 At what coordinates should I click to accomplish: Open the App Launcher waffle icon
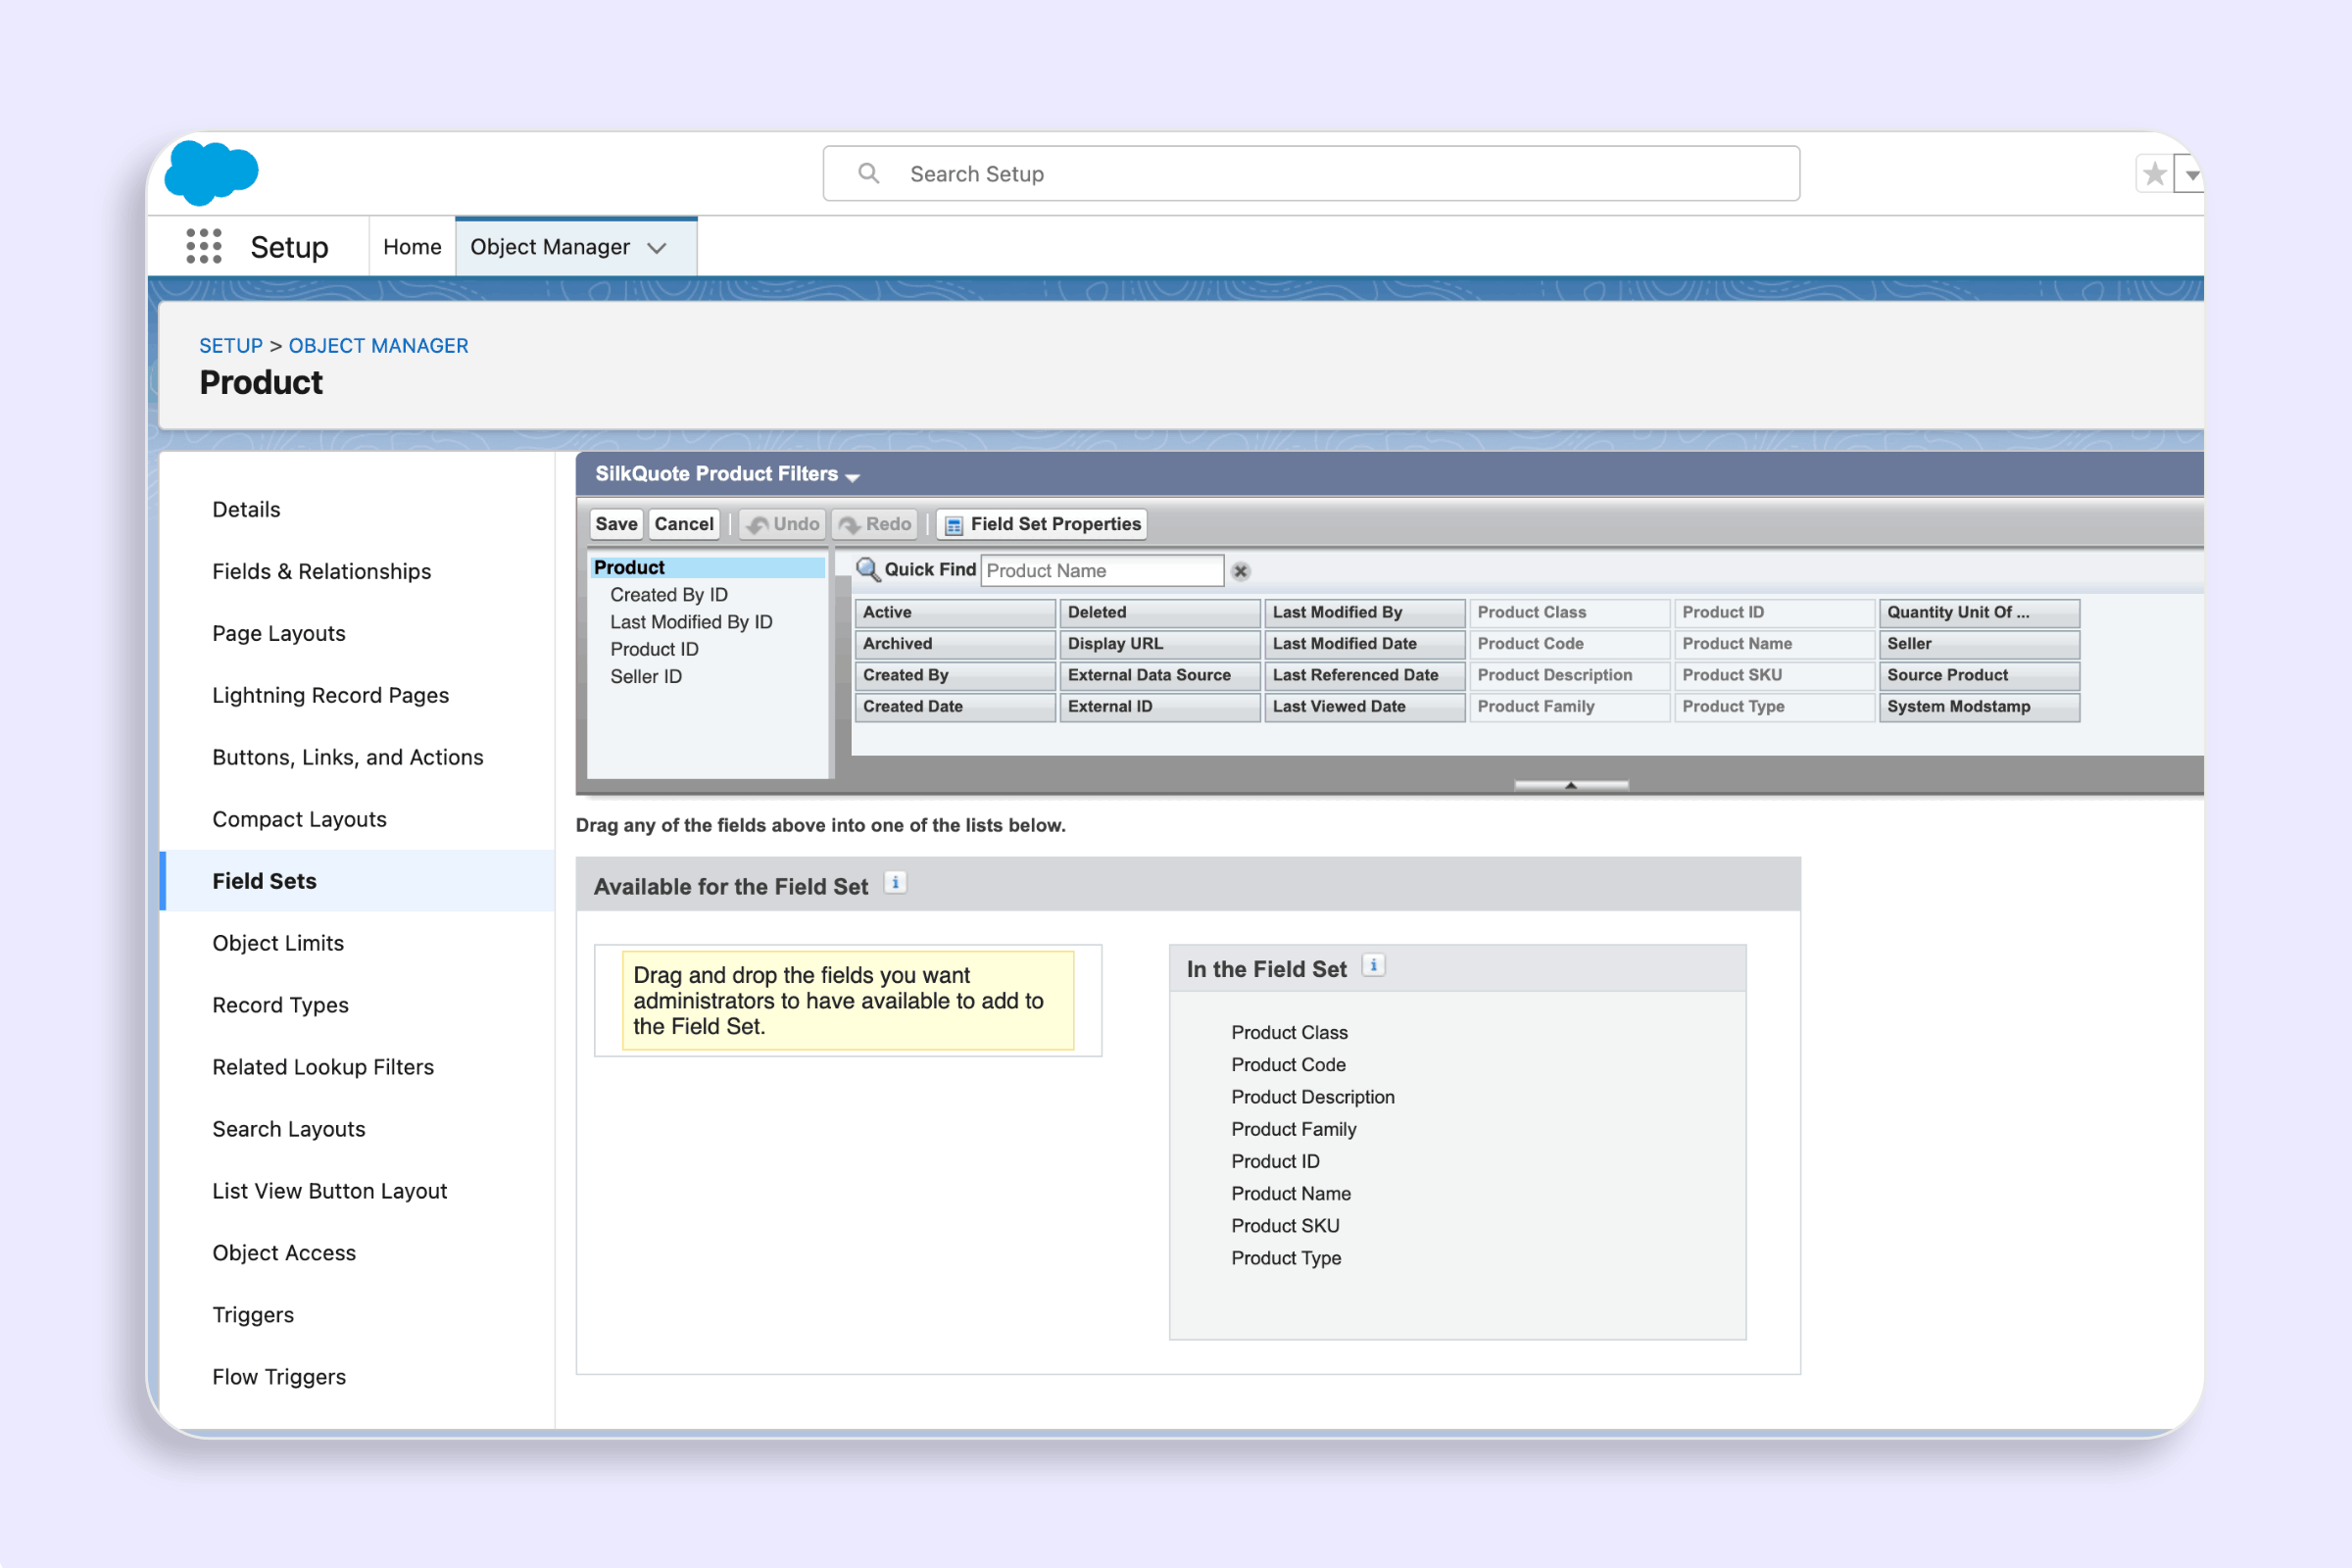203,246
